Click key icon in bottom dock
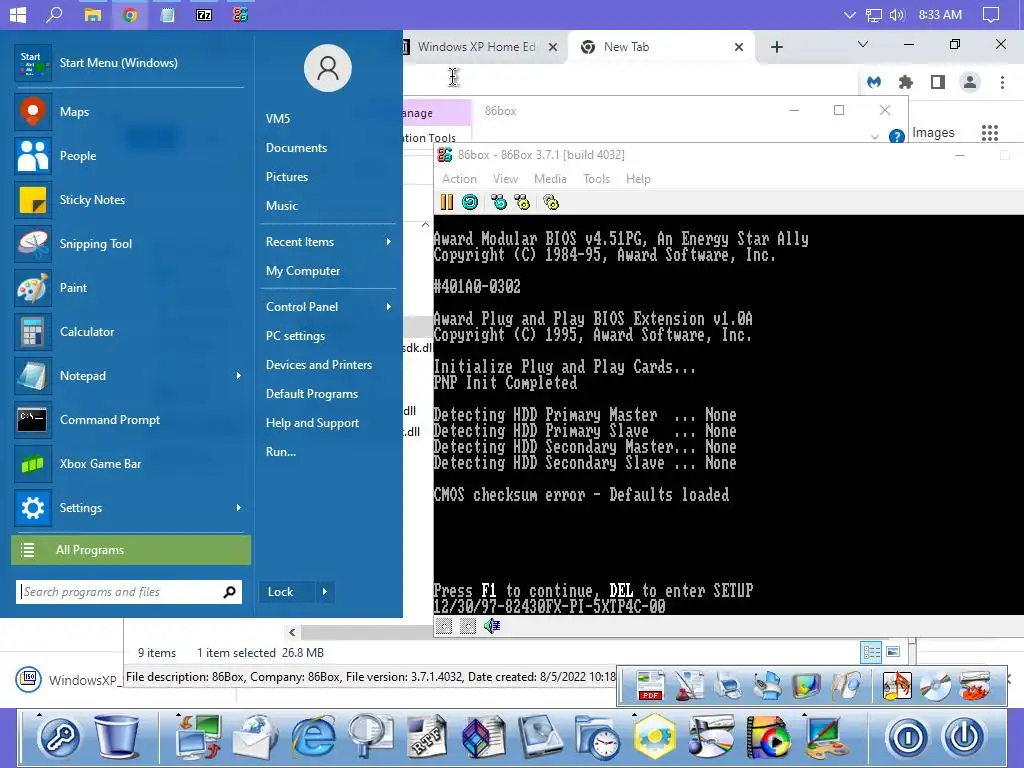The height and width of the screenshot is (768, 1024). coord(59,738)
